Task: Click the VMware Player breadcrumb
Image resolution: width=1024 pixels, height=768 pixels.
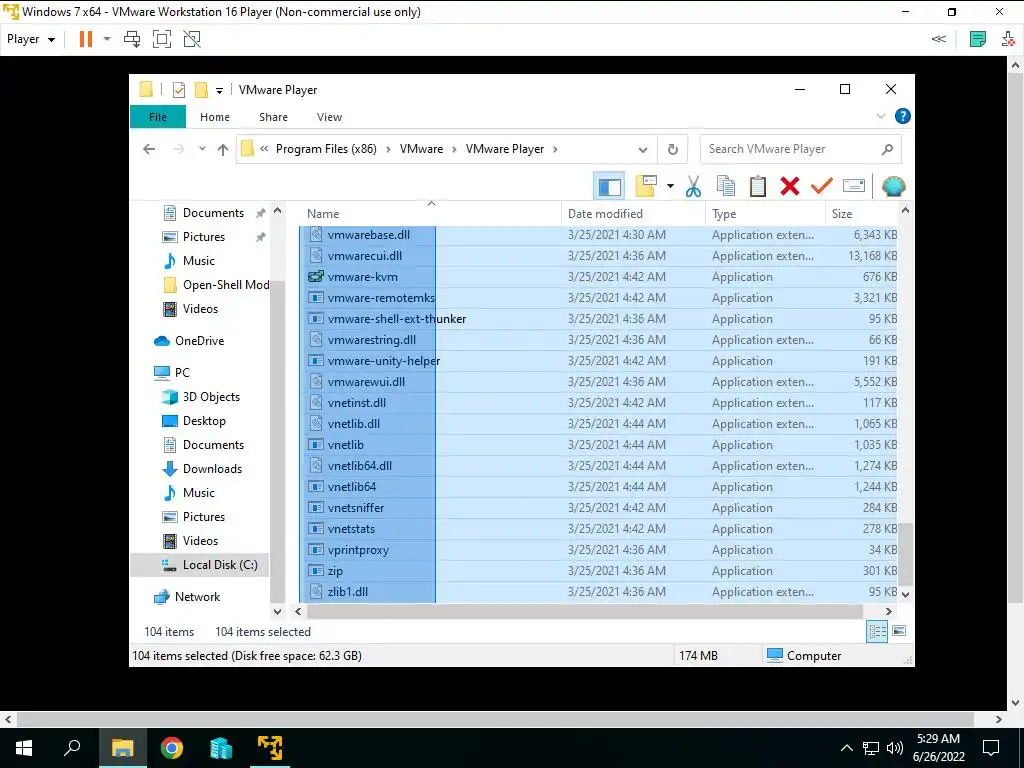Action: click(x=505, y=149)
